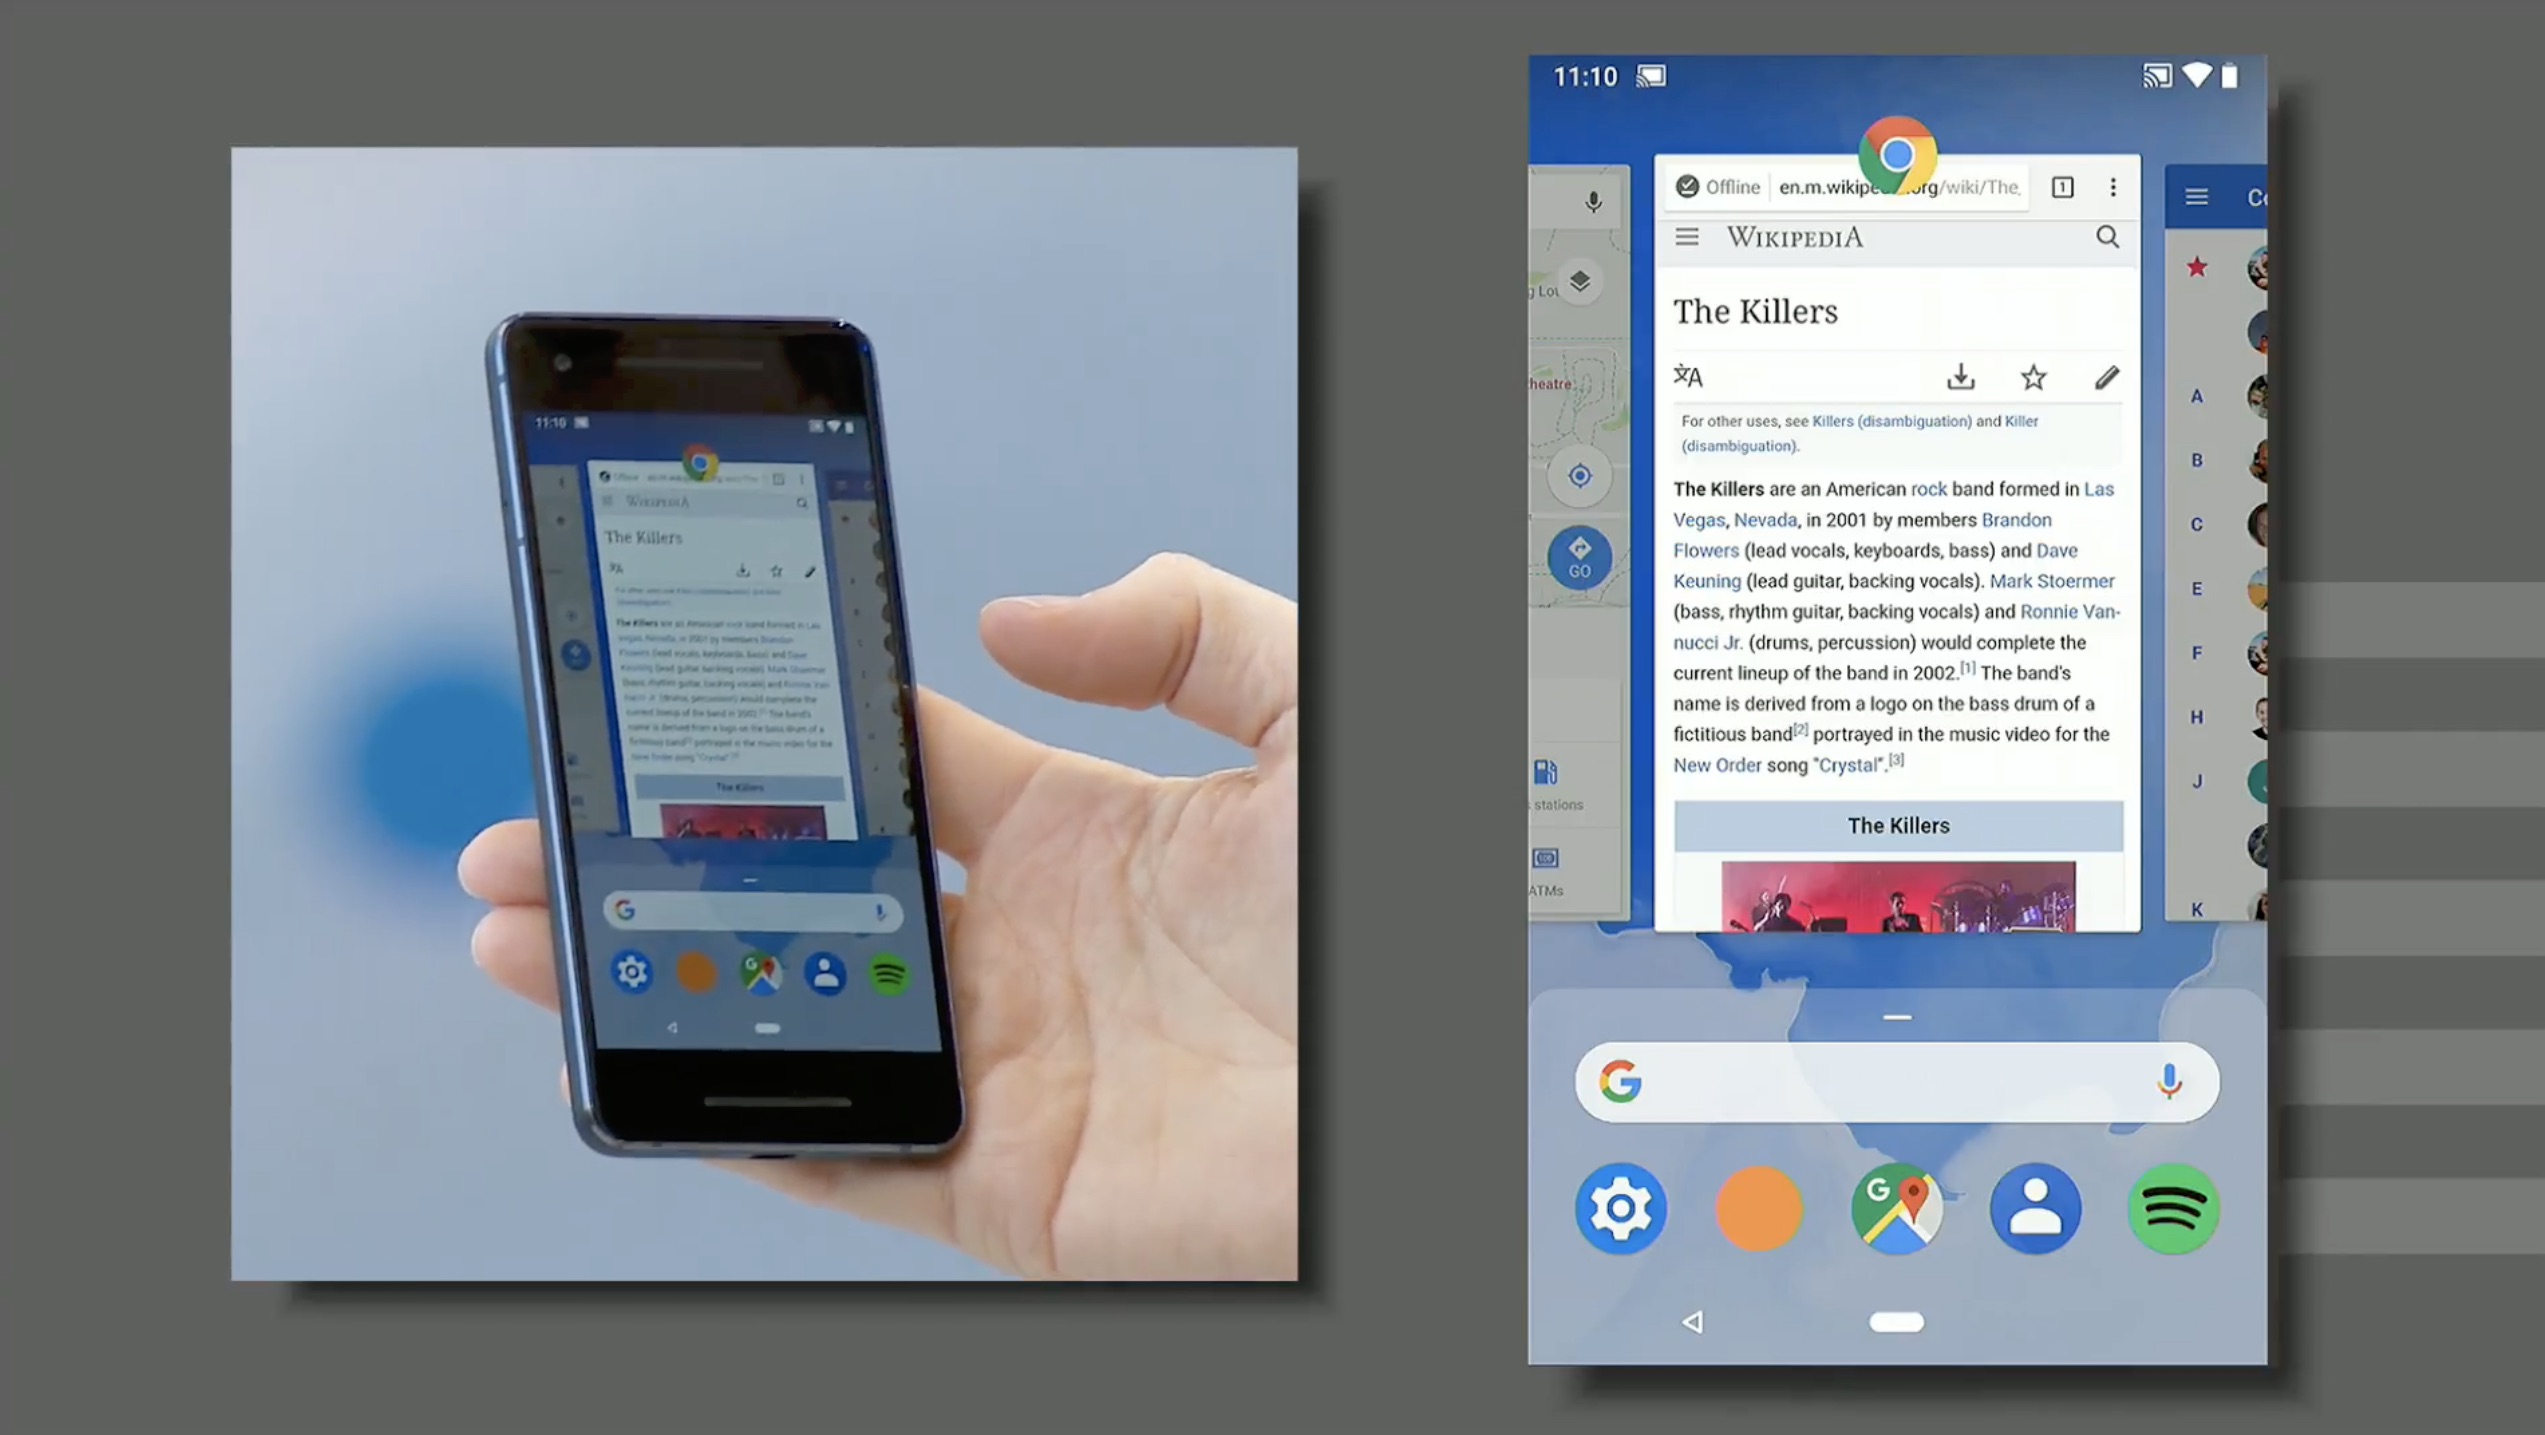Click the Chrome browser icon
Screen dimensions: 2545x1435
pos(1897,156)
